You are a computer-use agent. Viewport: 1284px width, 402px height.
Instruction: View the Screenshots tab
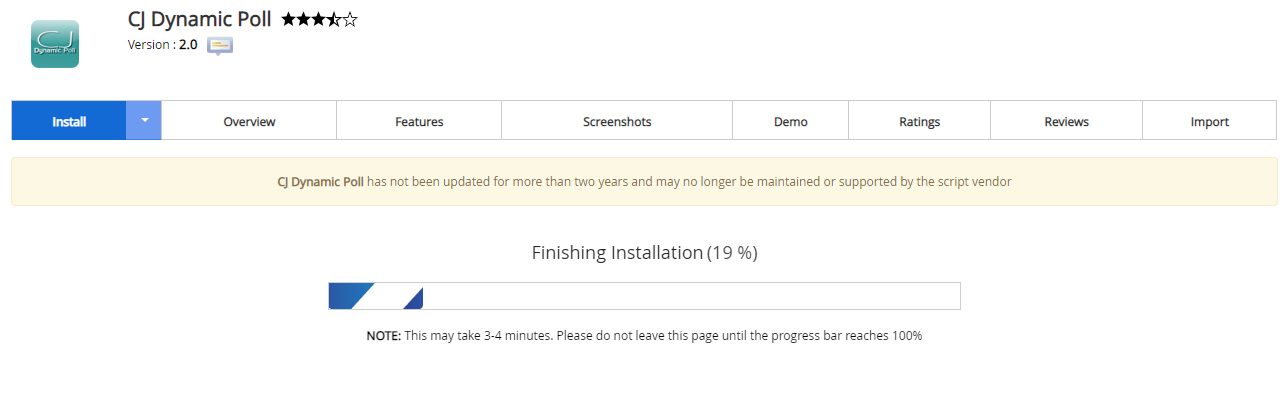[617, 121]
